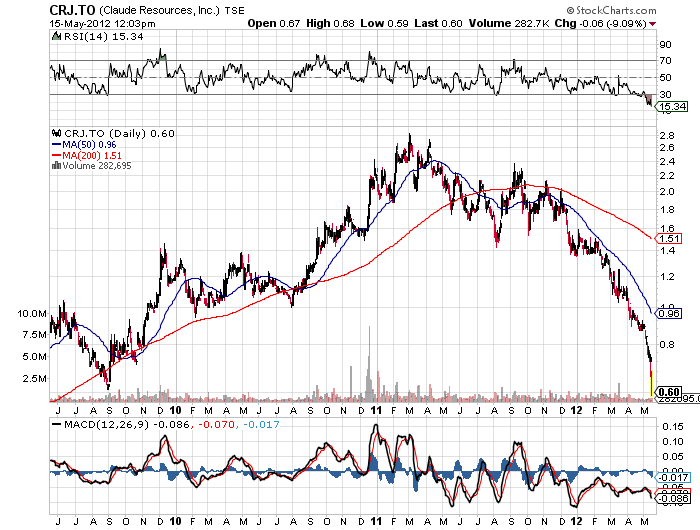Click the High 0.68 value in header
Screen dimensions: 700x530
pyautogui.click(x=330, y=23)
